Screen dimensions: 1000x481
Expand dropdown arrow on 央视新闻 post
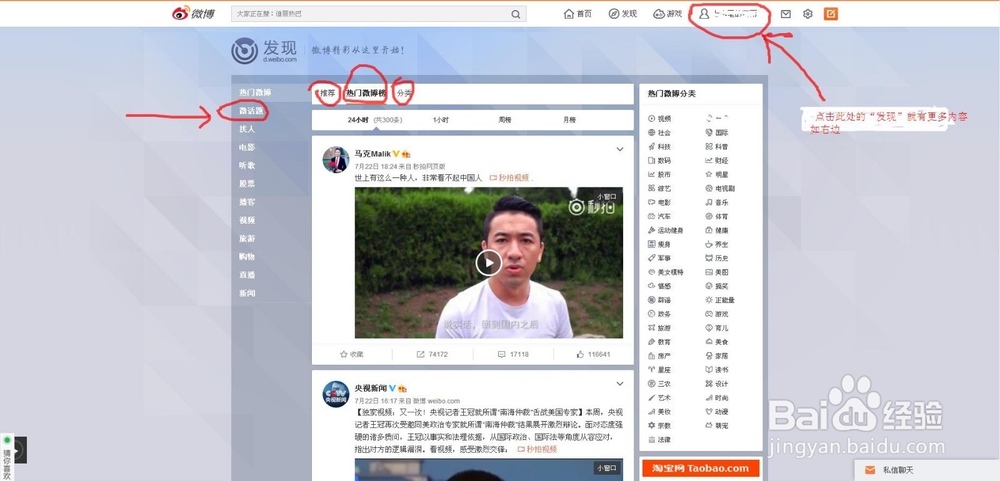click(619, 383)
